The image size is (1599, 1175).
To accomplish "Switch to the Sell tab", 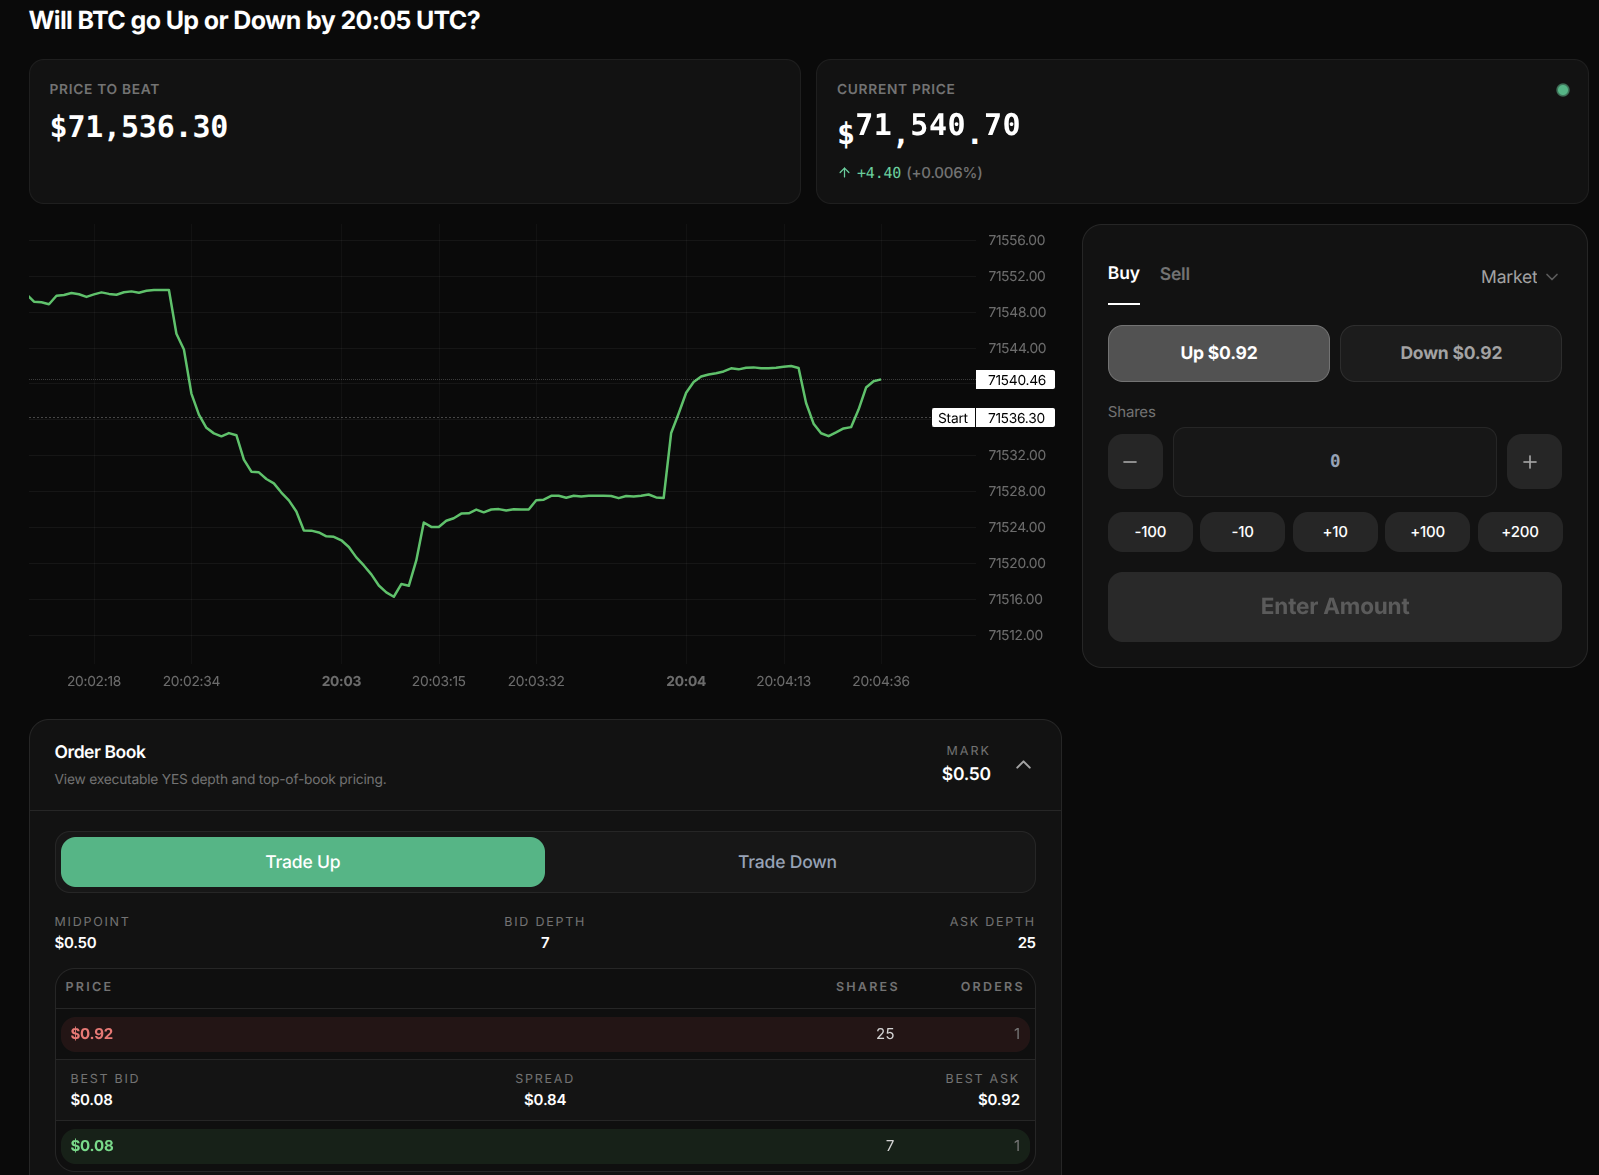I will (x=1175, y=274).
